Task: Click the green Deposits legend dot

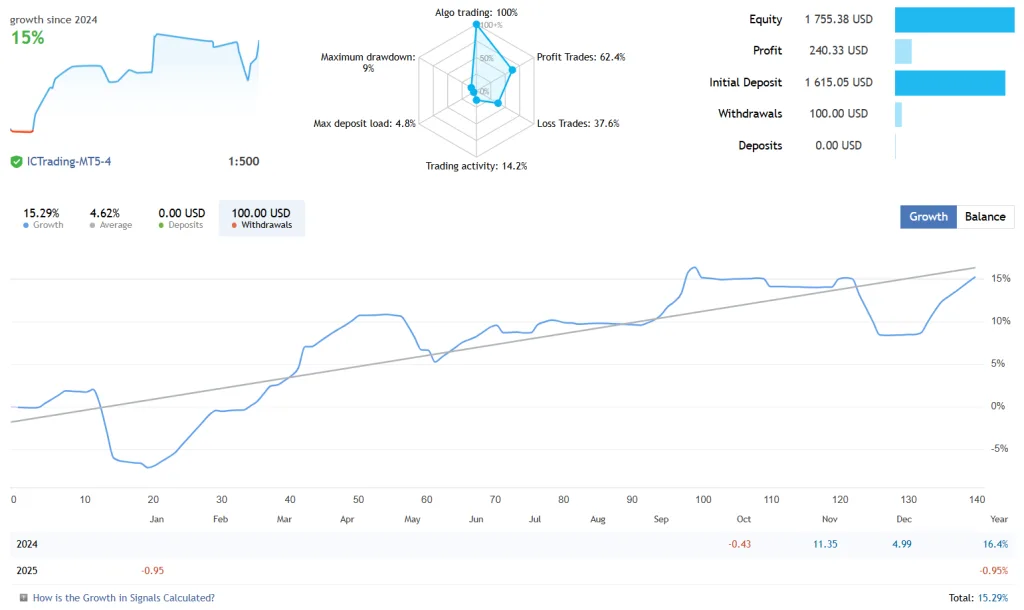Action: coord(161,225)
